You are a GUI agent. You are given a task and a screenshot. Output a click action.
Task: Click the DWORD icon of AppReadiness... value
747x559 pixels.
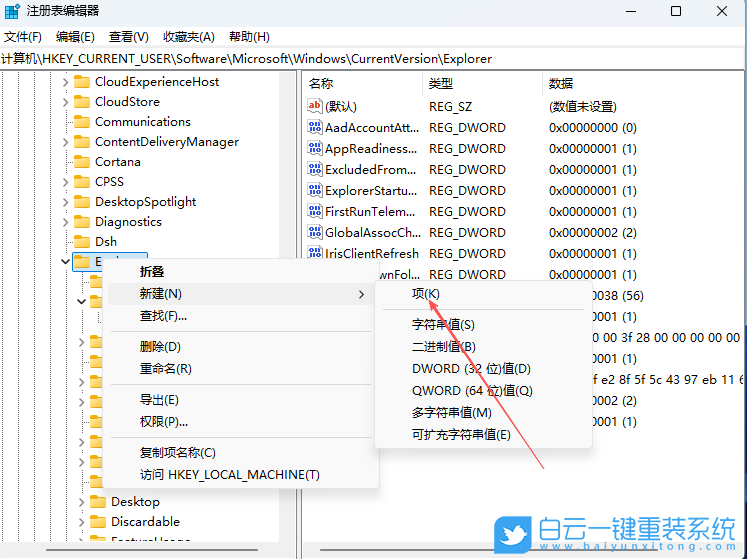tap(314, 148)
